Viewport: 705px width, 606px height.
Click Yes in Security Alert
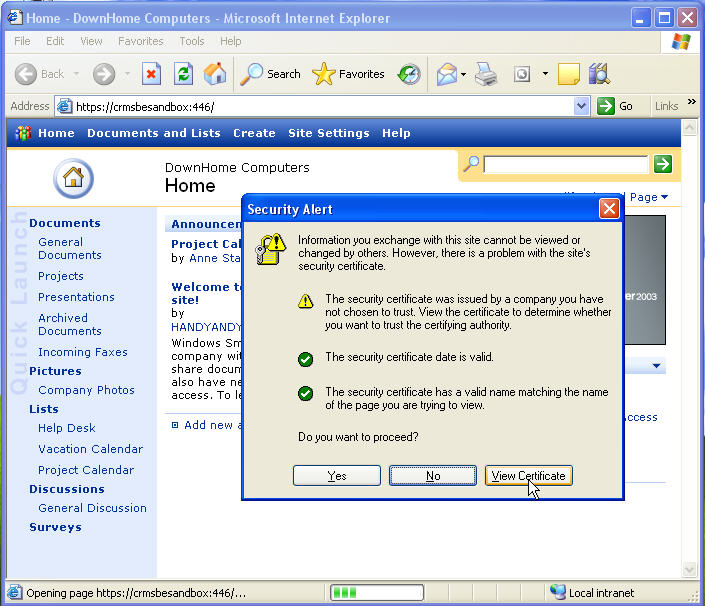pyautogui.click(x=337, y=476)
